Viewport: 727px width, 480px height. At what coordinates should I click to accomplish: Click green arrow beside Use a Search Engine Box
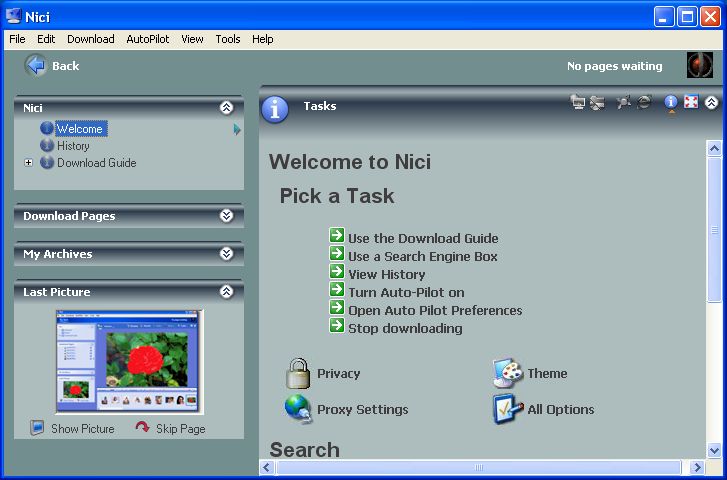pyautogui.click(x=337, y=253)
